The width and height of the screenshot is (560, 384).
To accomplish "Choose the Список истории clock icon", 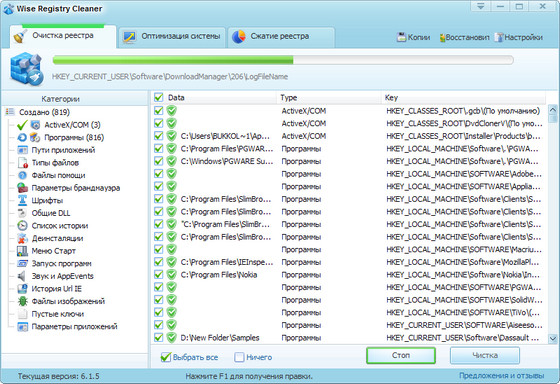I will coord(22,226).
